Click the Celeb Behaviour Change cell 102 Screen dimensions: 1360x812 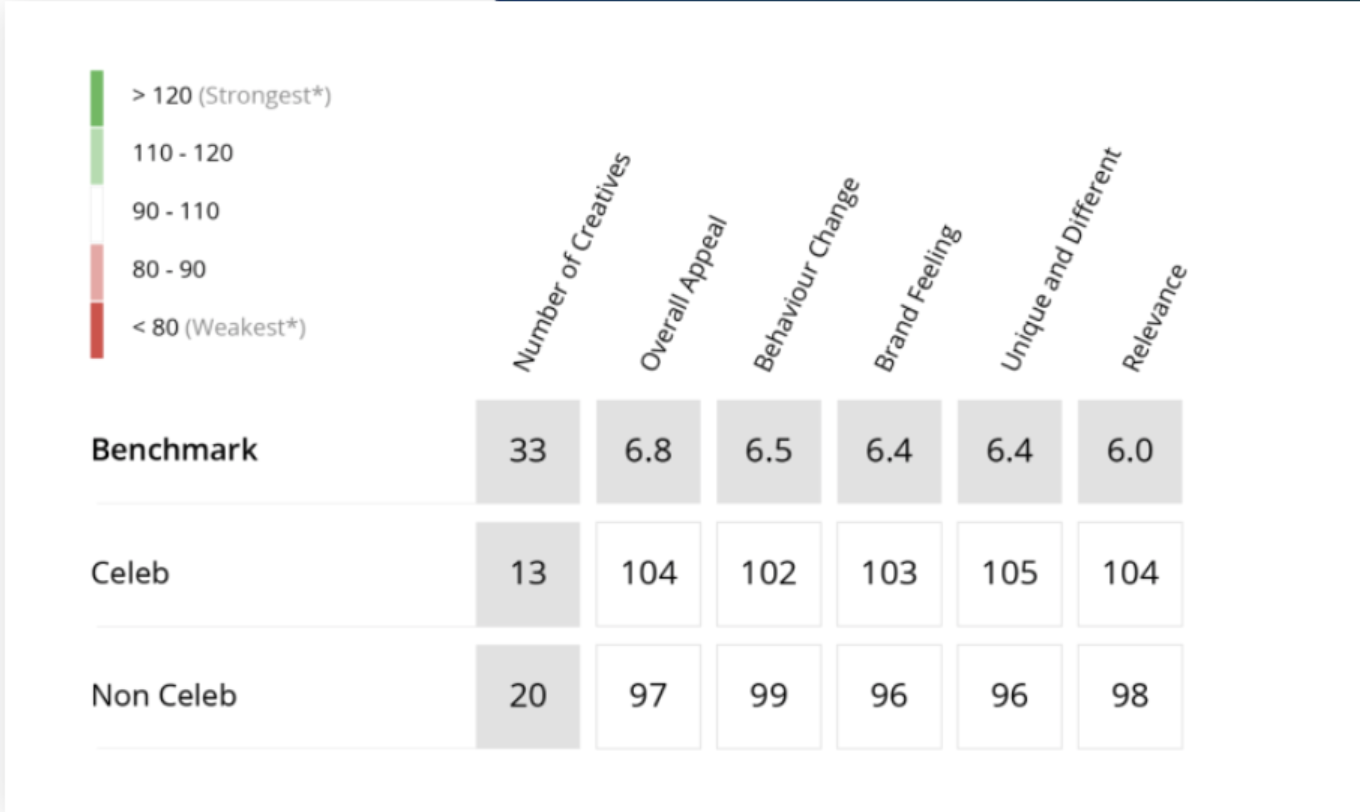point(769,574)
